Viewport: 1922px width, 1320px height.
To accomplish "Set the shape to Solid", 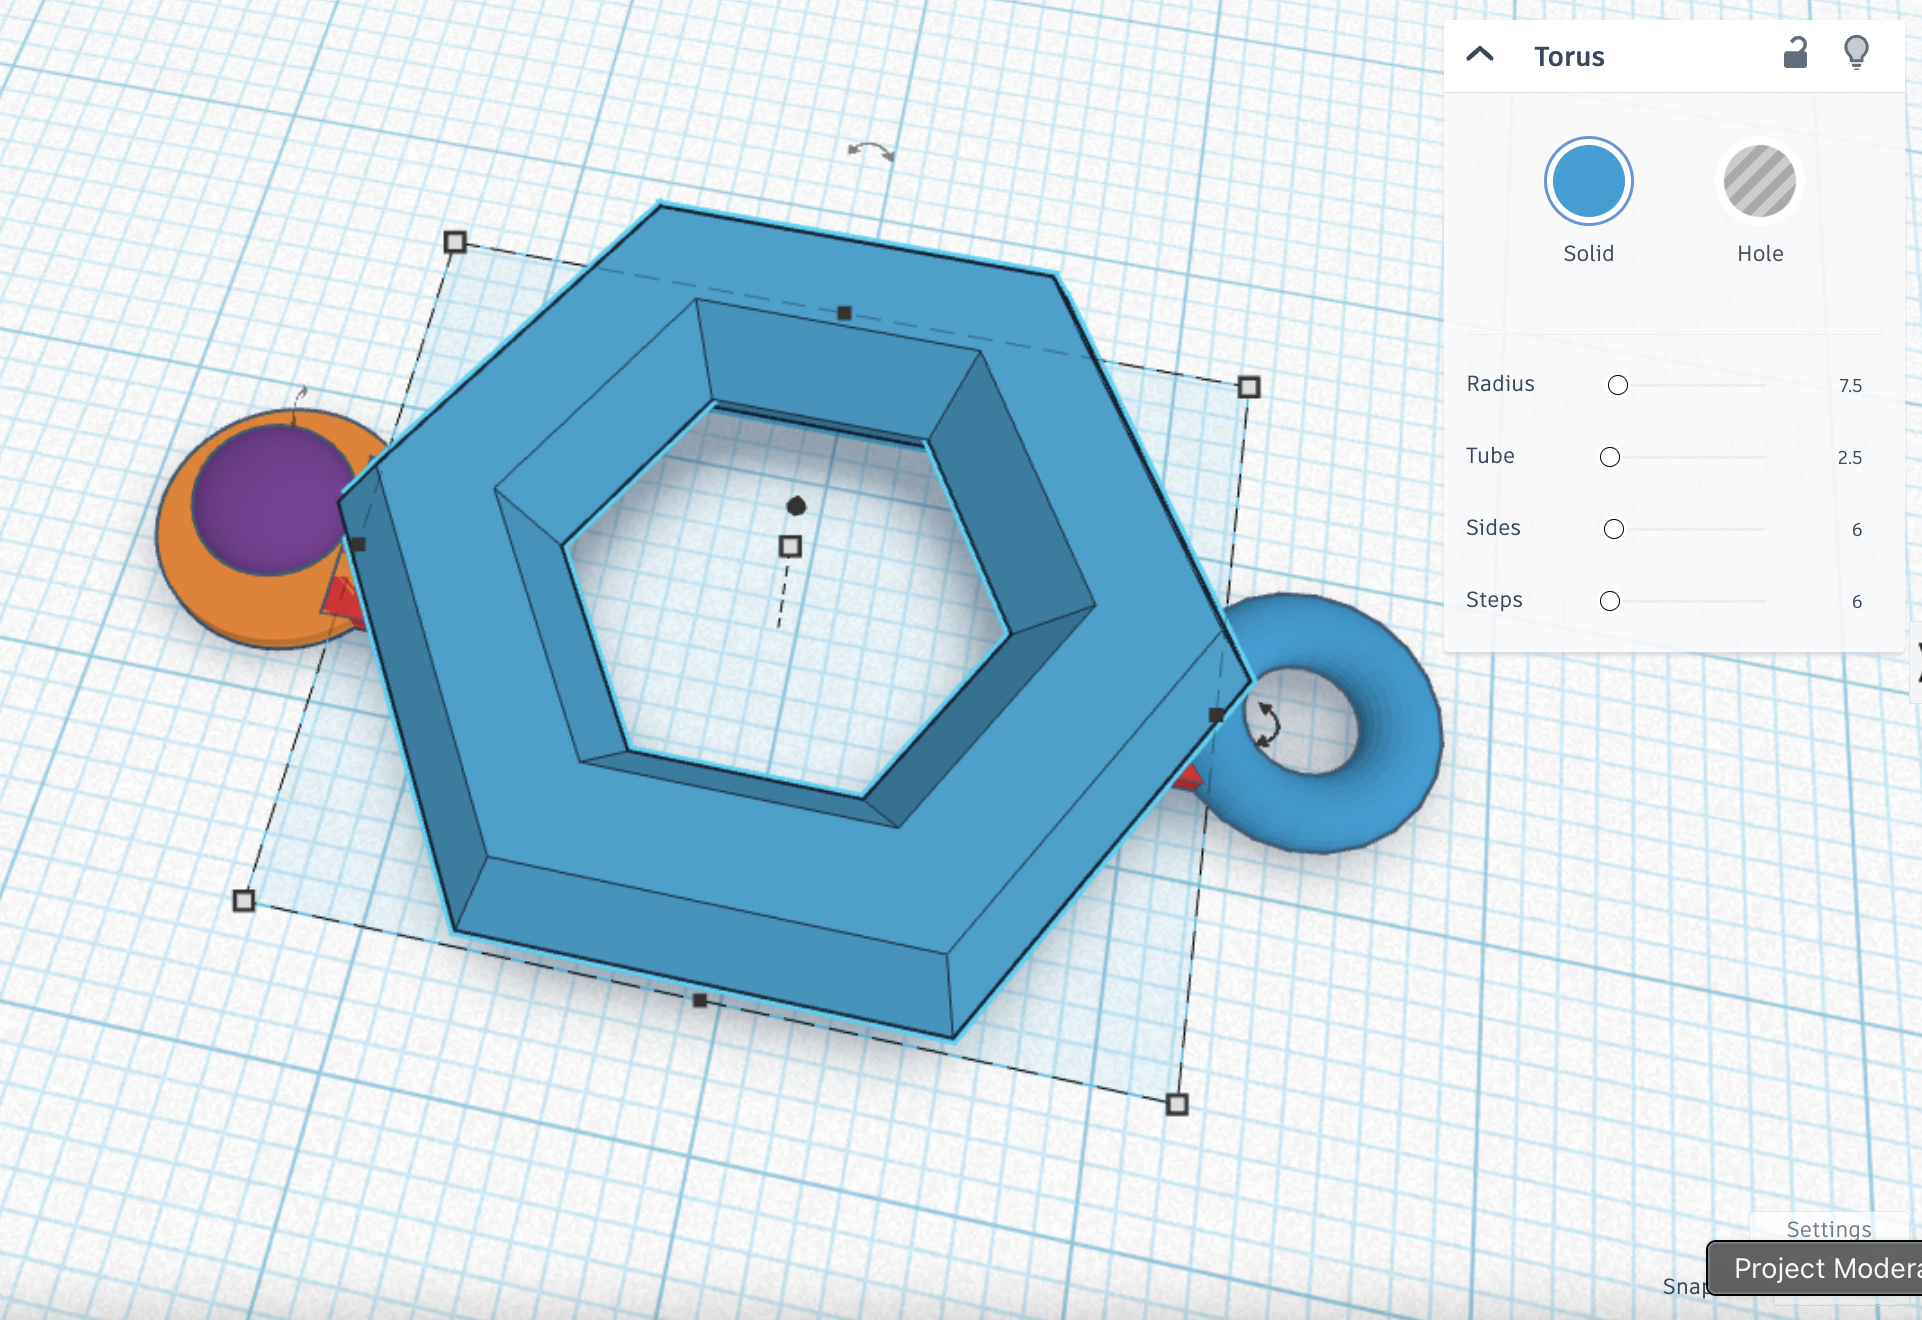I will [1588, 181].
